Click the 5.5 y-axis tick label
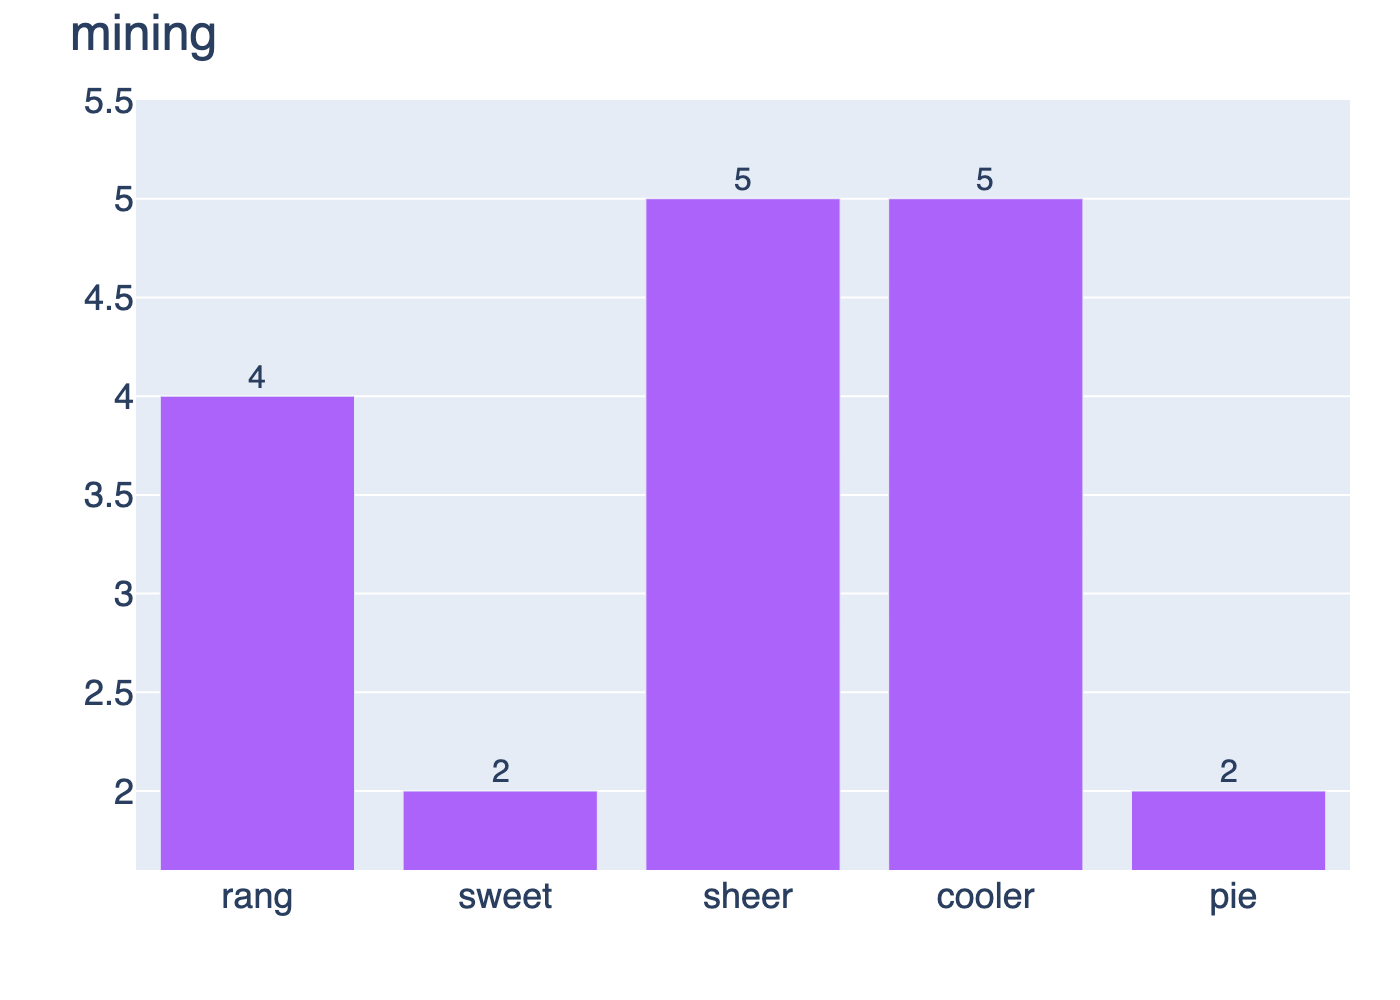 coord(109,102)
